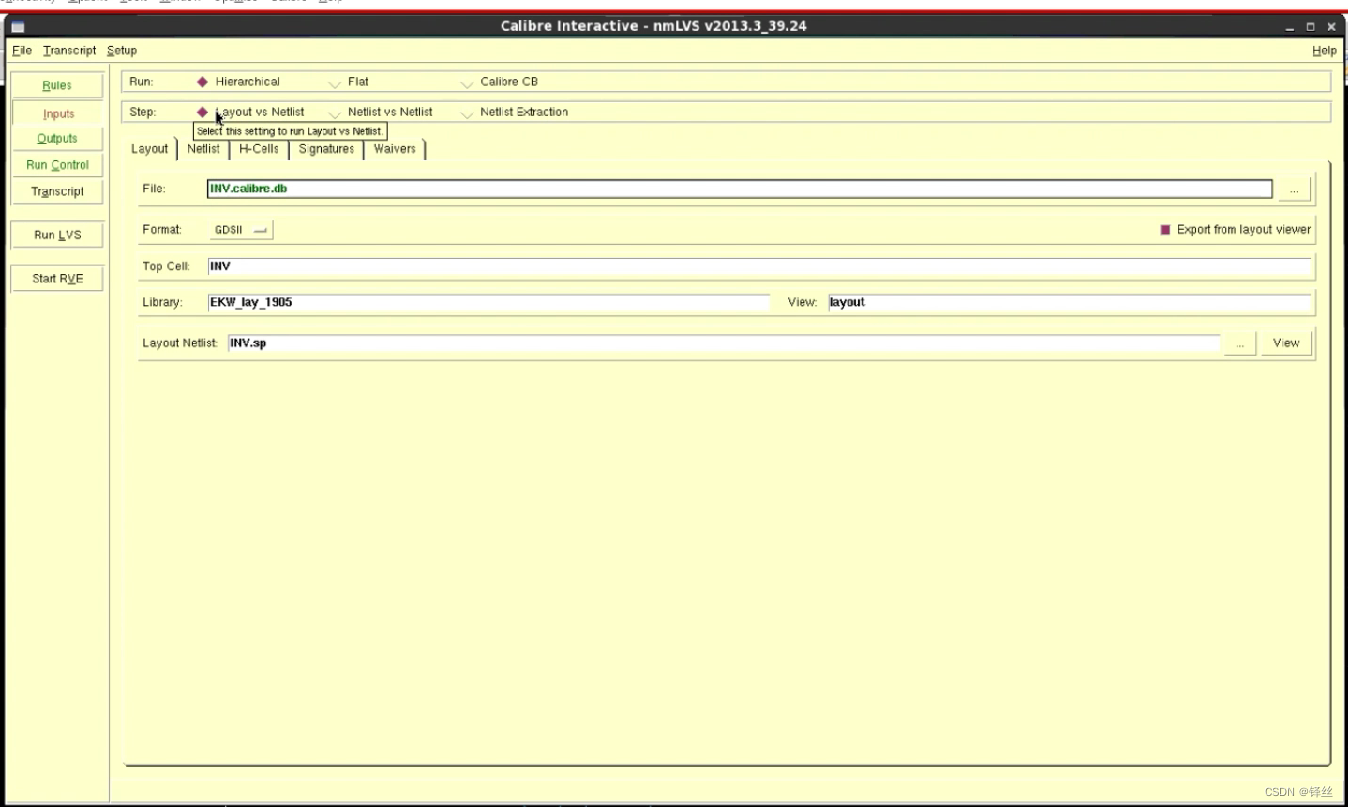Open the Run Control panel

point(57,165)
